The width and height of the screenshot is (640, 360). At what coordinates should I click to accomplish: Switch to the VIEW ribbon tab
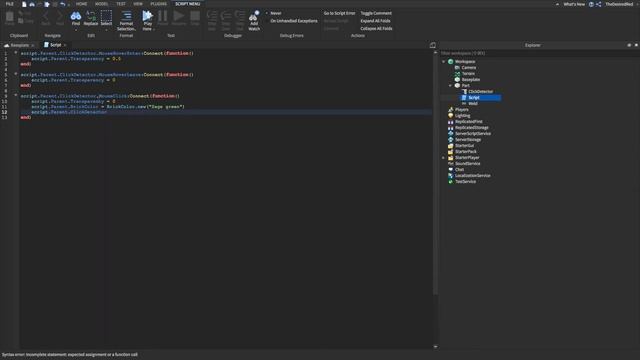(138, 4)
